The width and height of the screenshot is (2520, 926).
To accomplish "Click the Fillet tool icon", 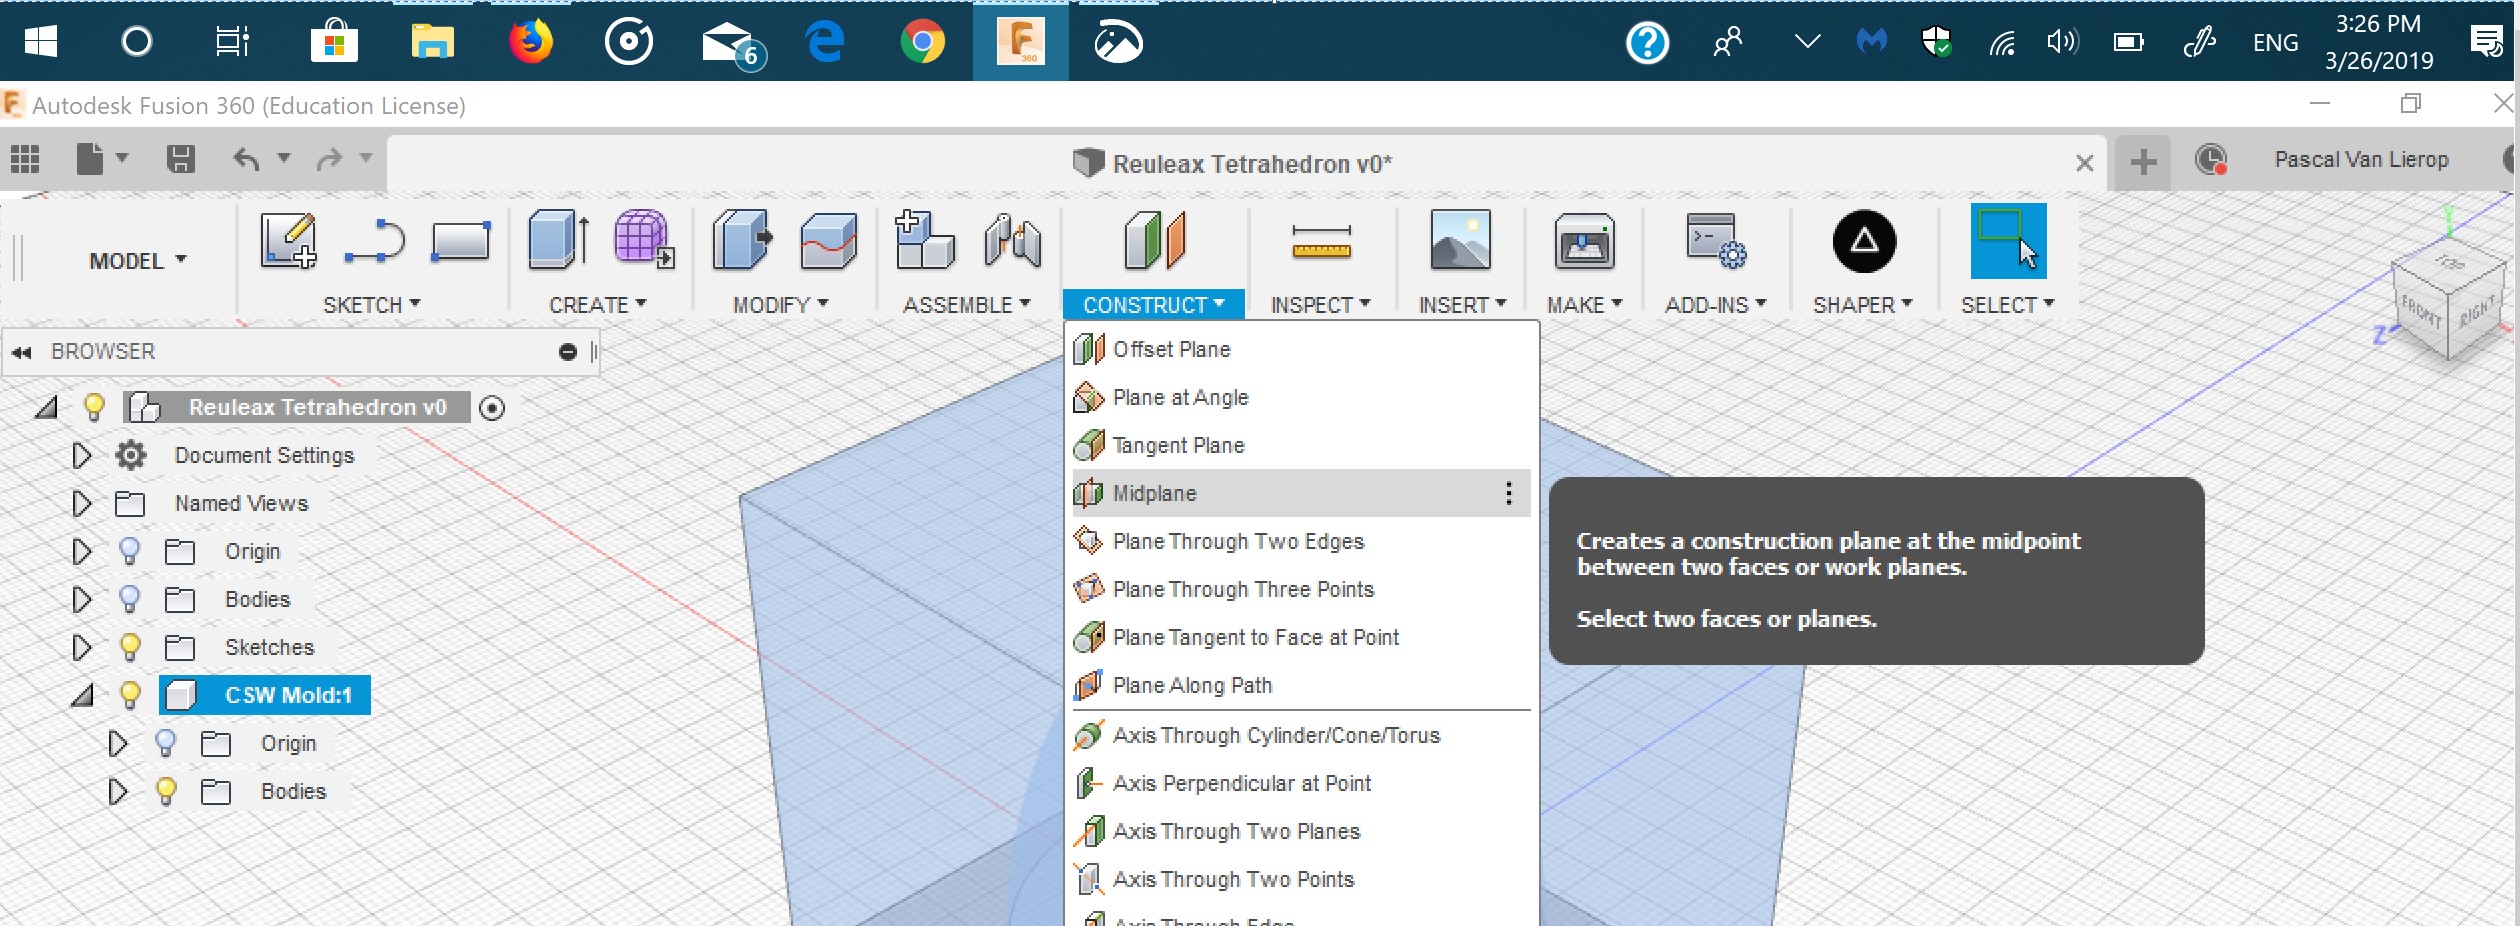I will click(829, 241).
